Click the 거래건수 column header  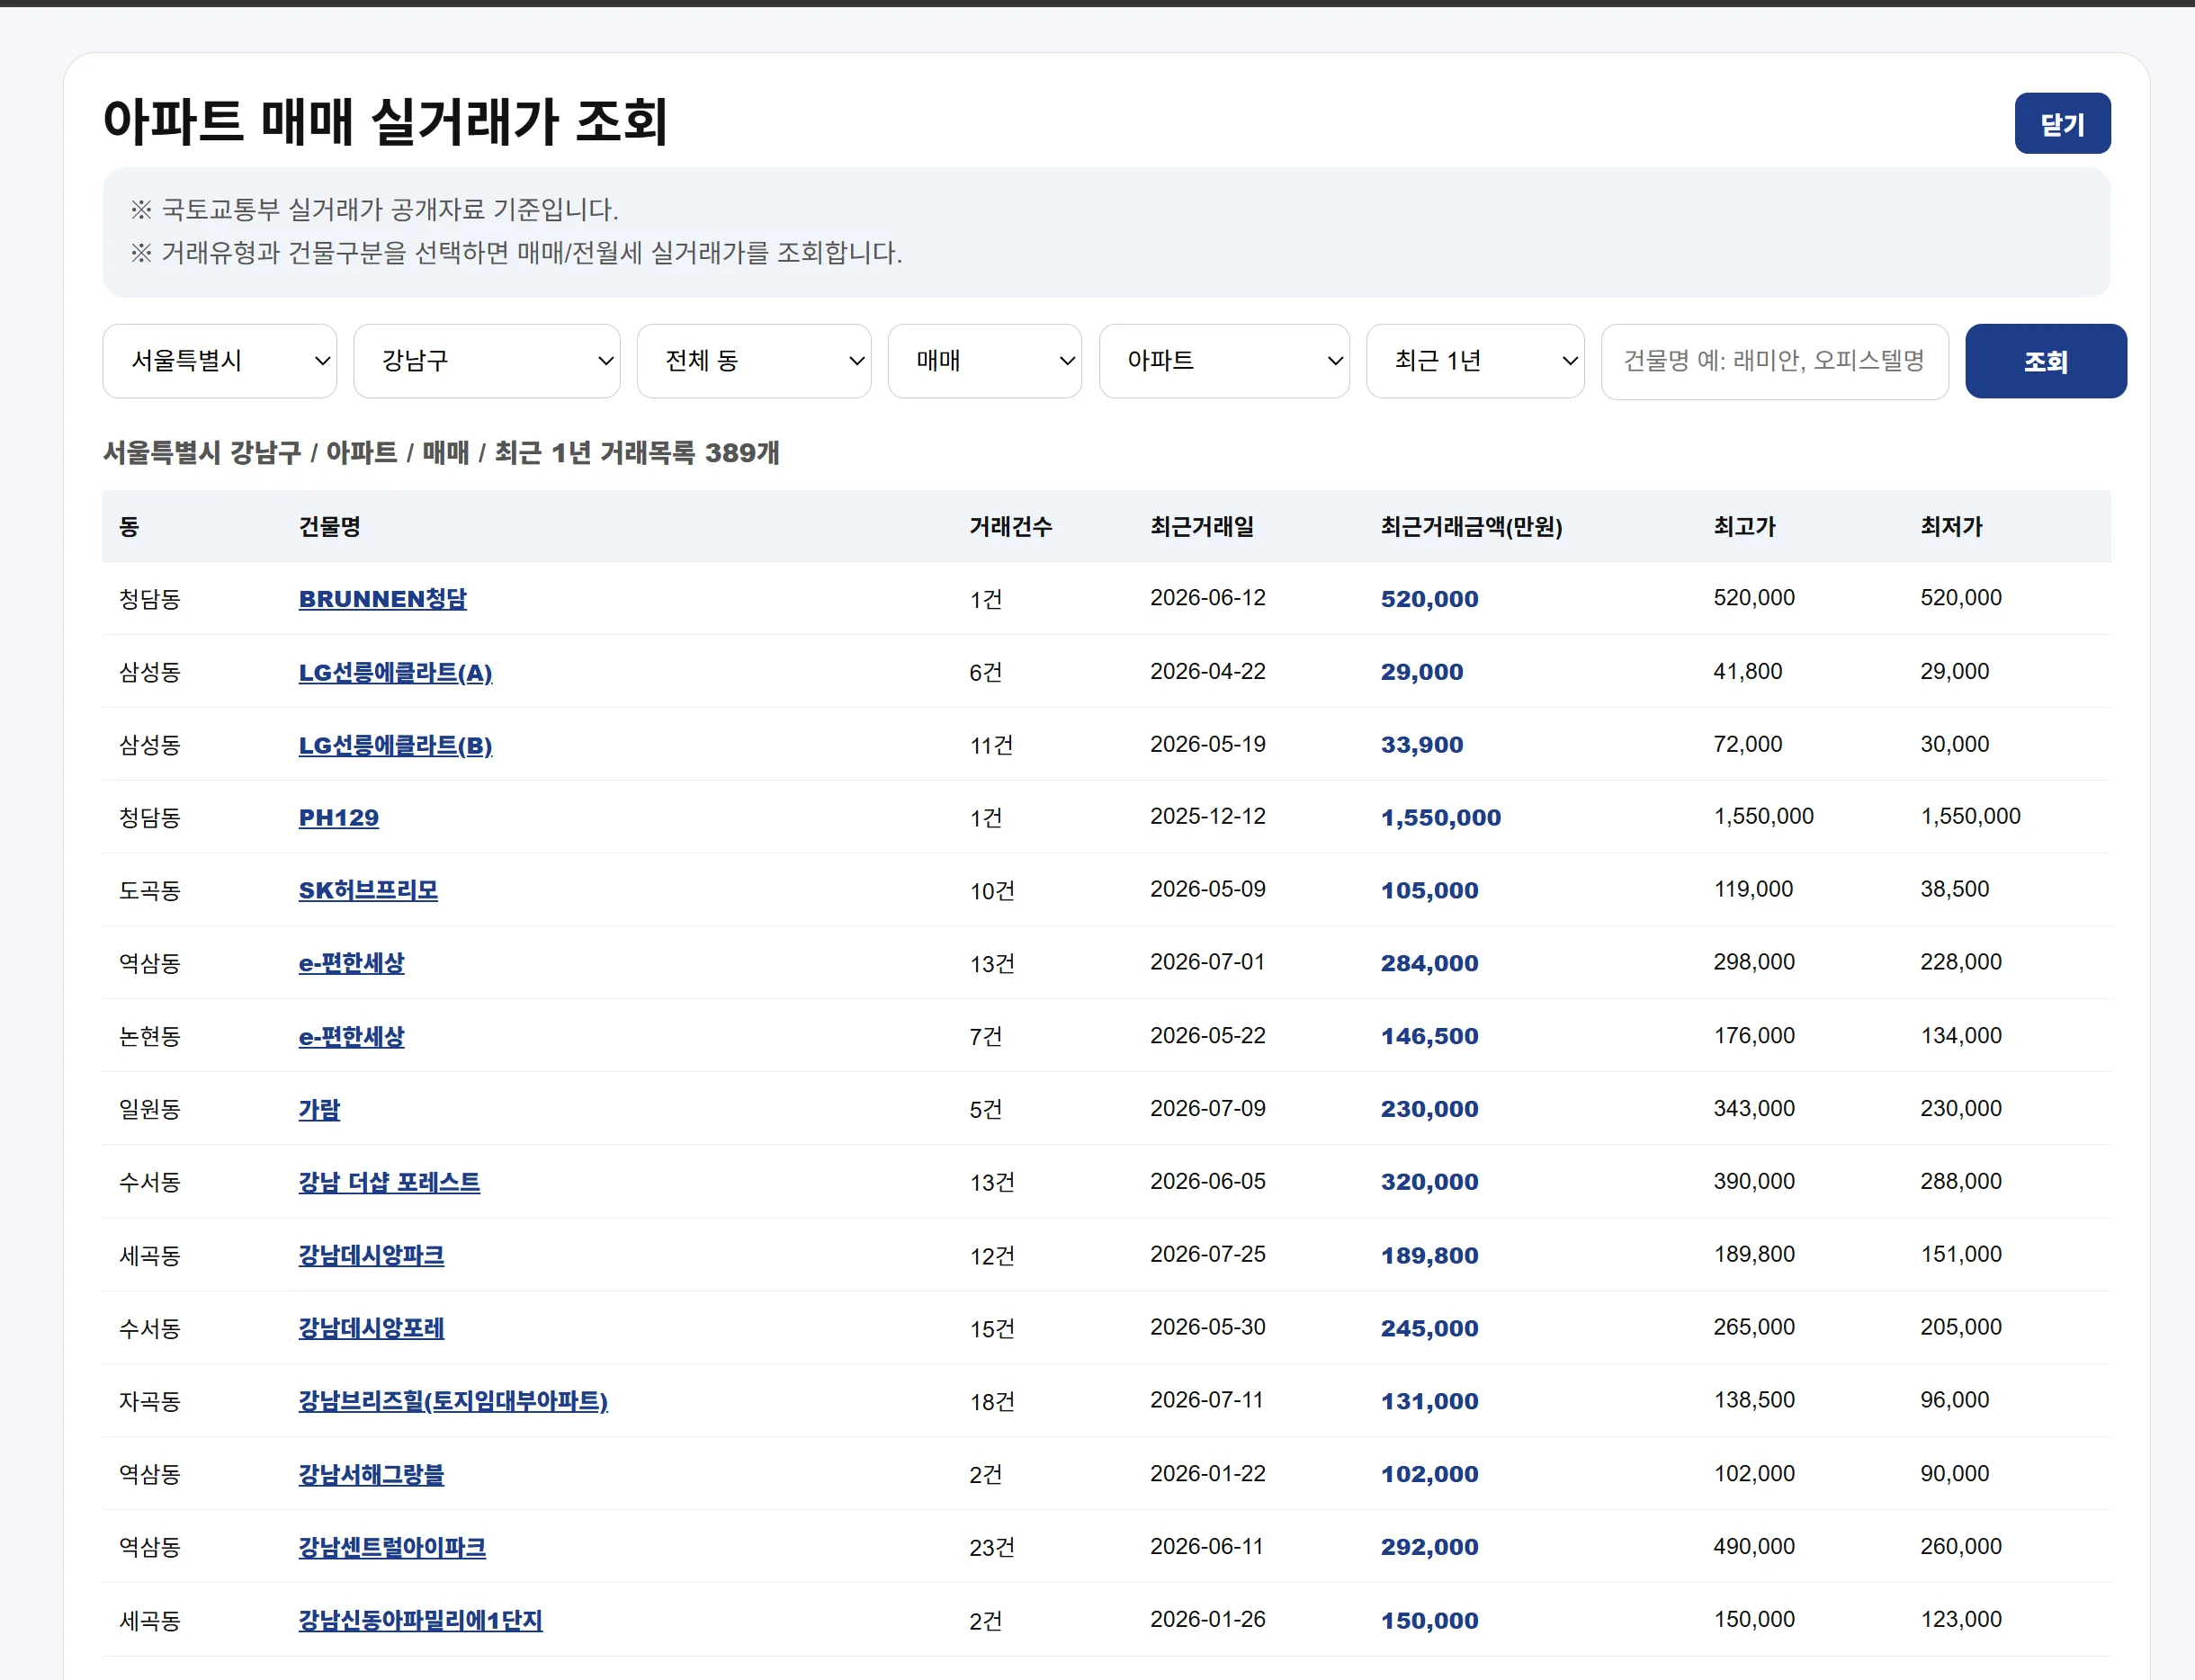1011,527
